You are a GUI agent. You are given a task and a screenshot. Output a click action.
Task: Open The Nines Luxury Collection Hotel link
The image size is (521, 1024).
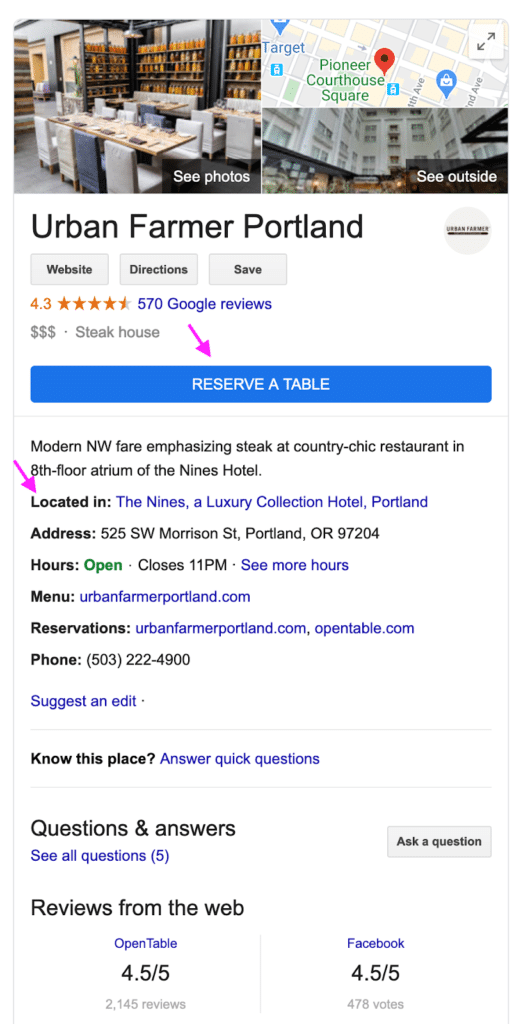click(x=272, y=502)
